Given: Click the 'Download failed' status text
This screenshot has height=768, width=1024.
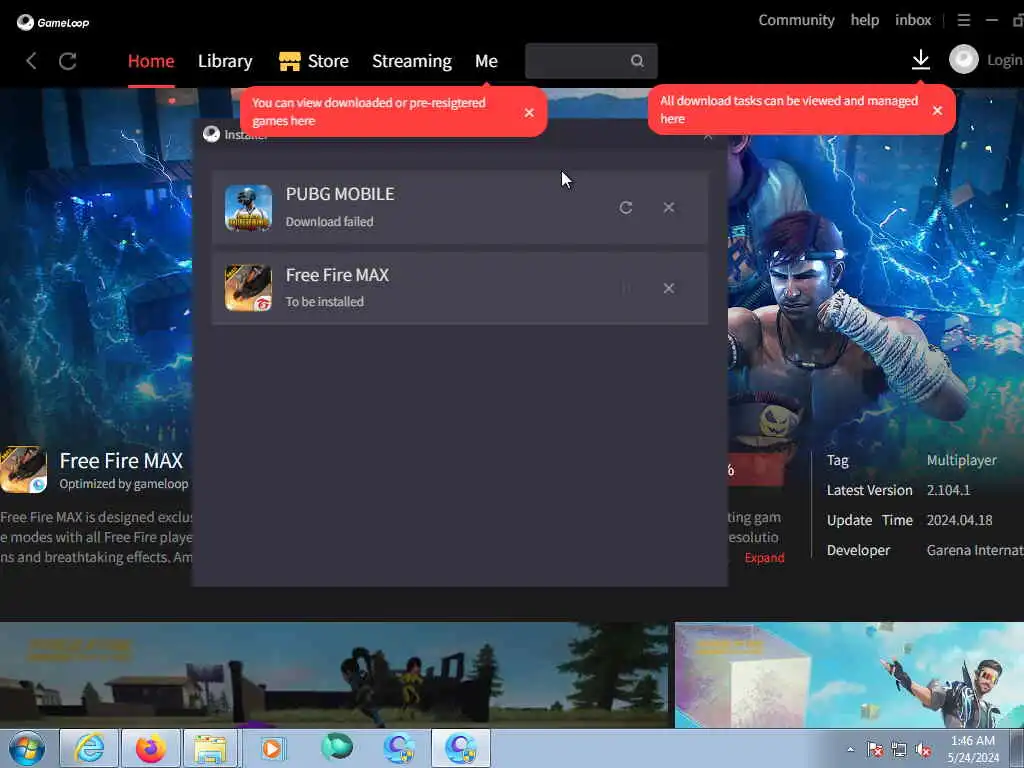Looking at the screenshot, I should click(x=329, y=222).
